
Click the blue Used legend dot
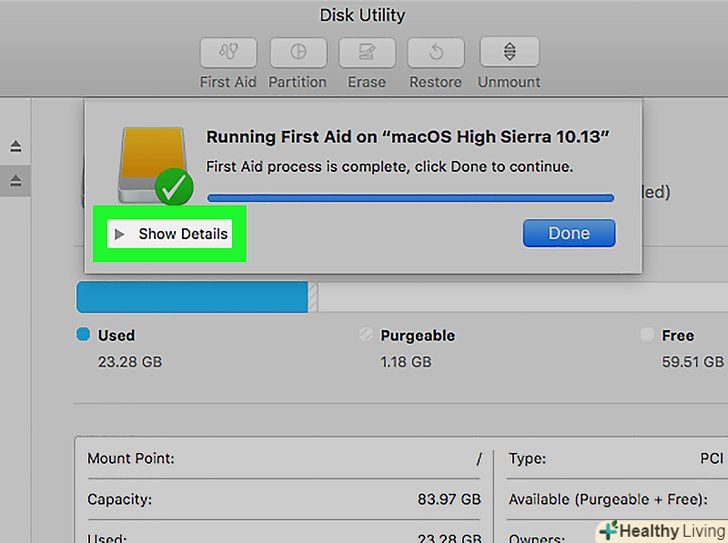click(x=84, y=335)
